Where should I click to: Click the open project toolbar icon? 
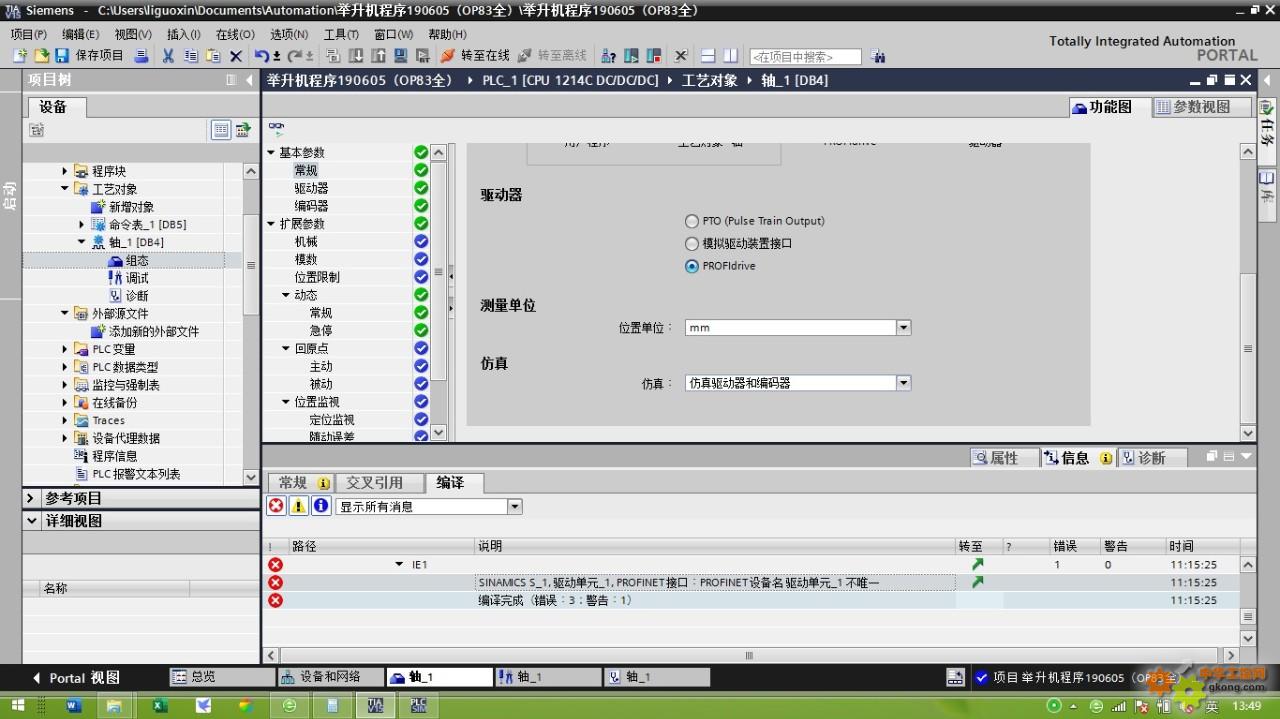[41, 56]
